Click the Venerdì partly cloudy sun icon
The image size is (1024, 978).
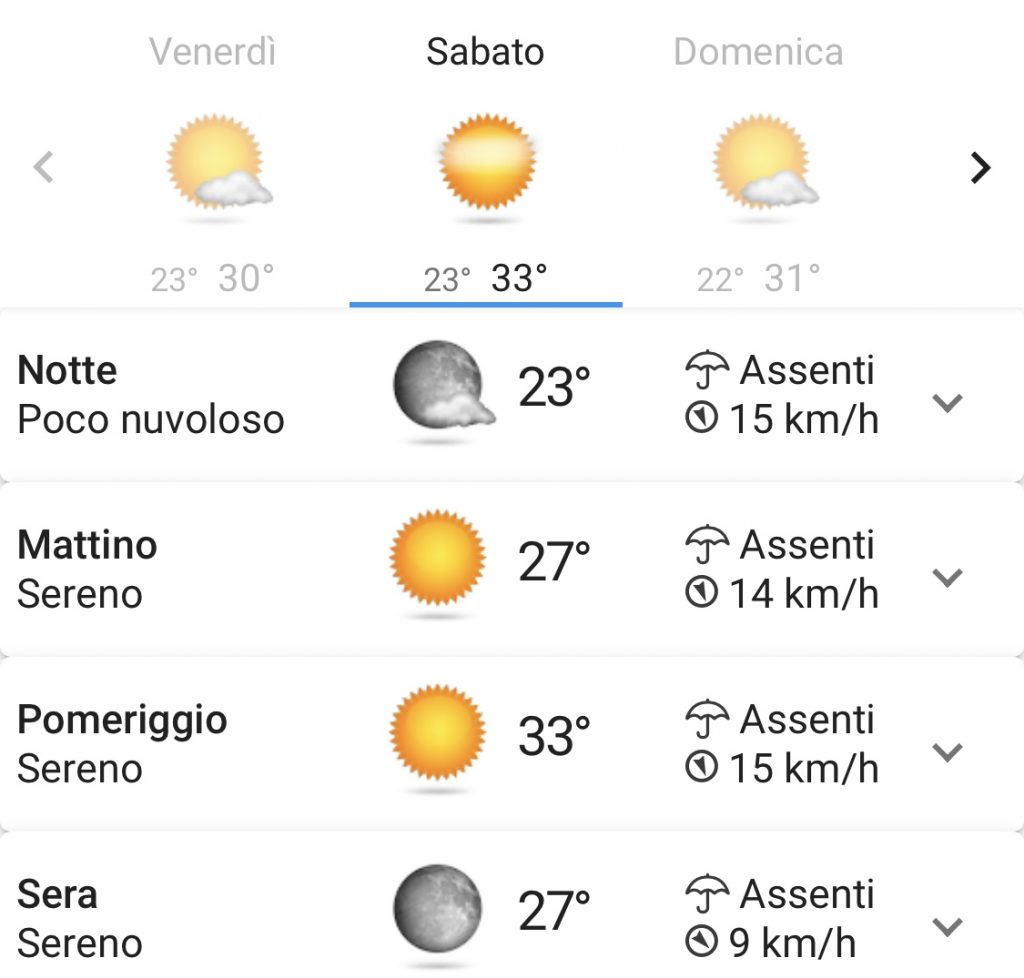[x=219, y=163]
